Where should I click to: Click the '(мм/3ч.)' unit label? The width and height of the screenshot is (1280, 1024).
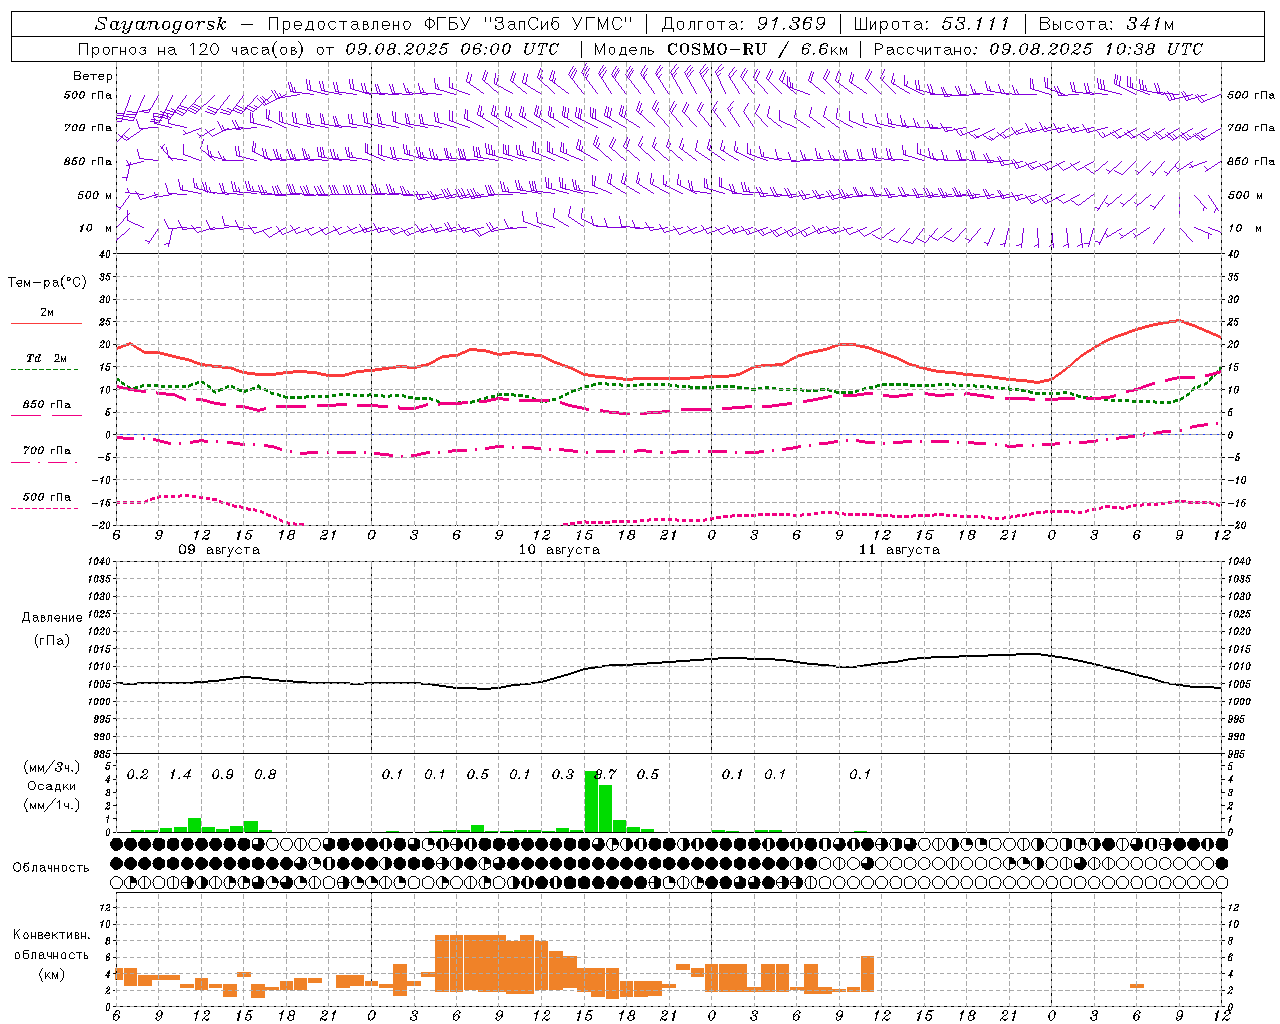click(52, 768)
